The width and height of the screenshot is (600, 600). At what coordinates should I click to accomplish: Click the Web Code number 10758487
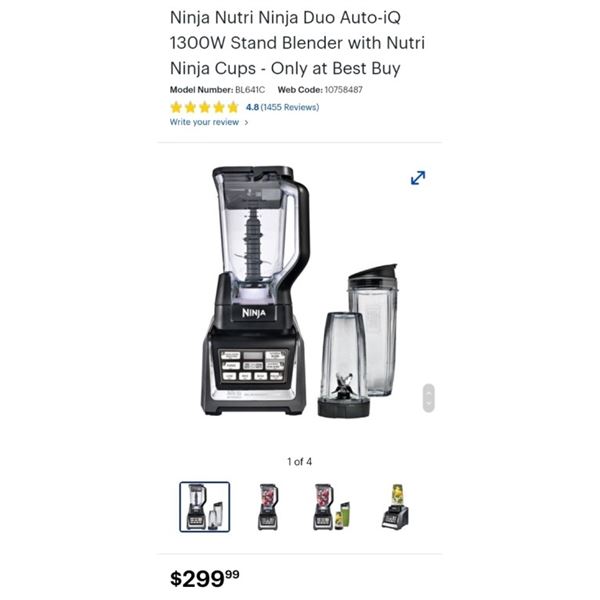(343, 90)
